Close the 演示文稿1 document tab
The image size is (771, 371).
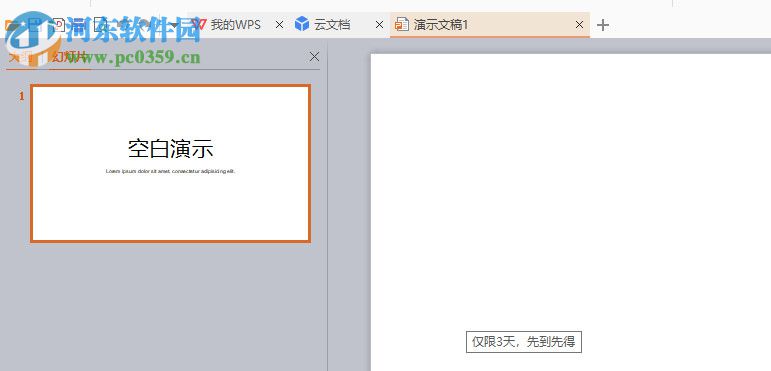point(579,25)
